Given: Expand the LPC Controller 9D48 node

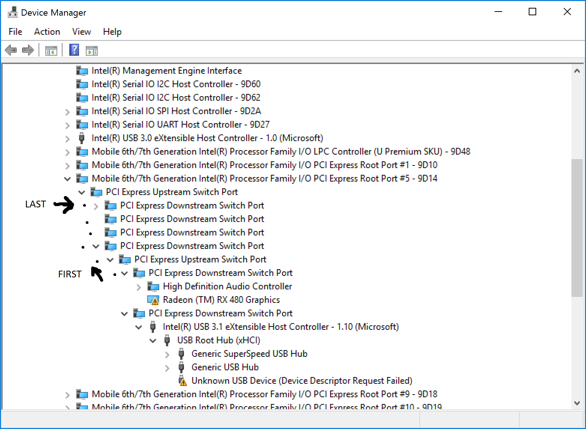Looking at the screenshot, I should (x=67, y=152).
